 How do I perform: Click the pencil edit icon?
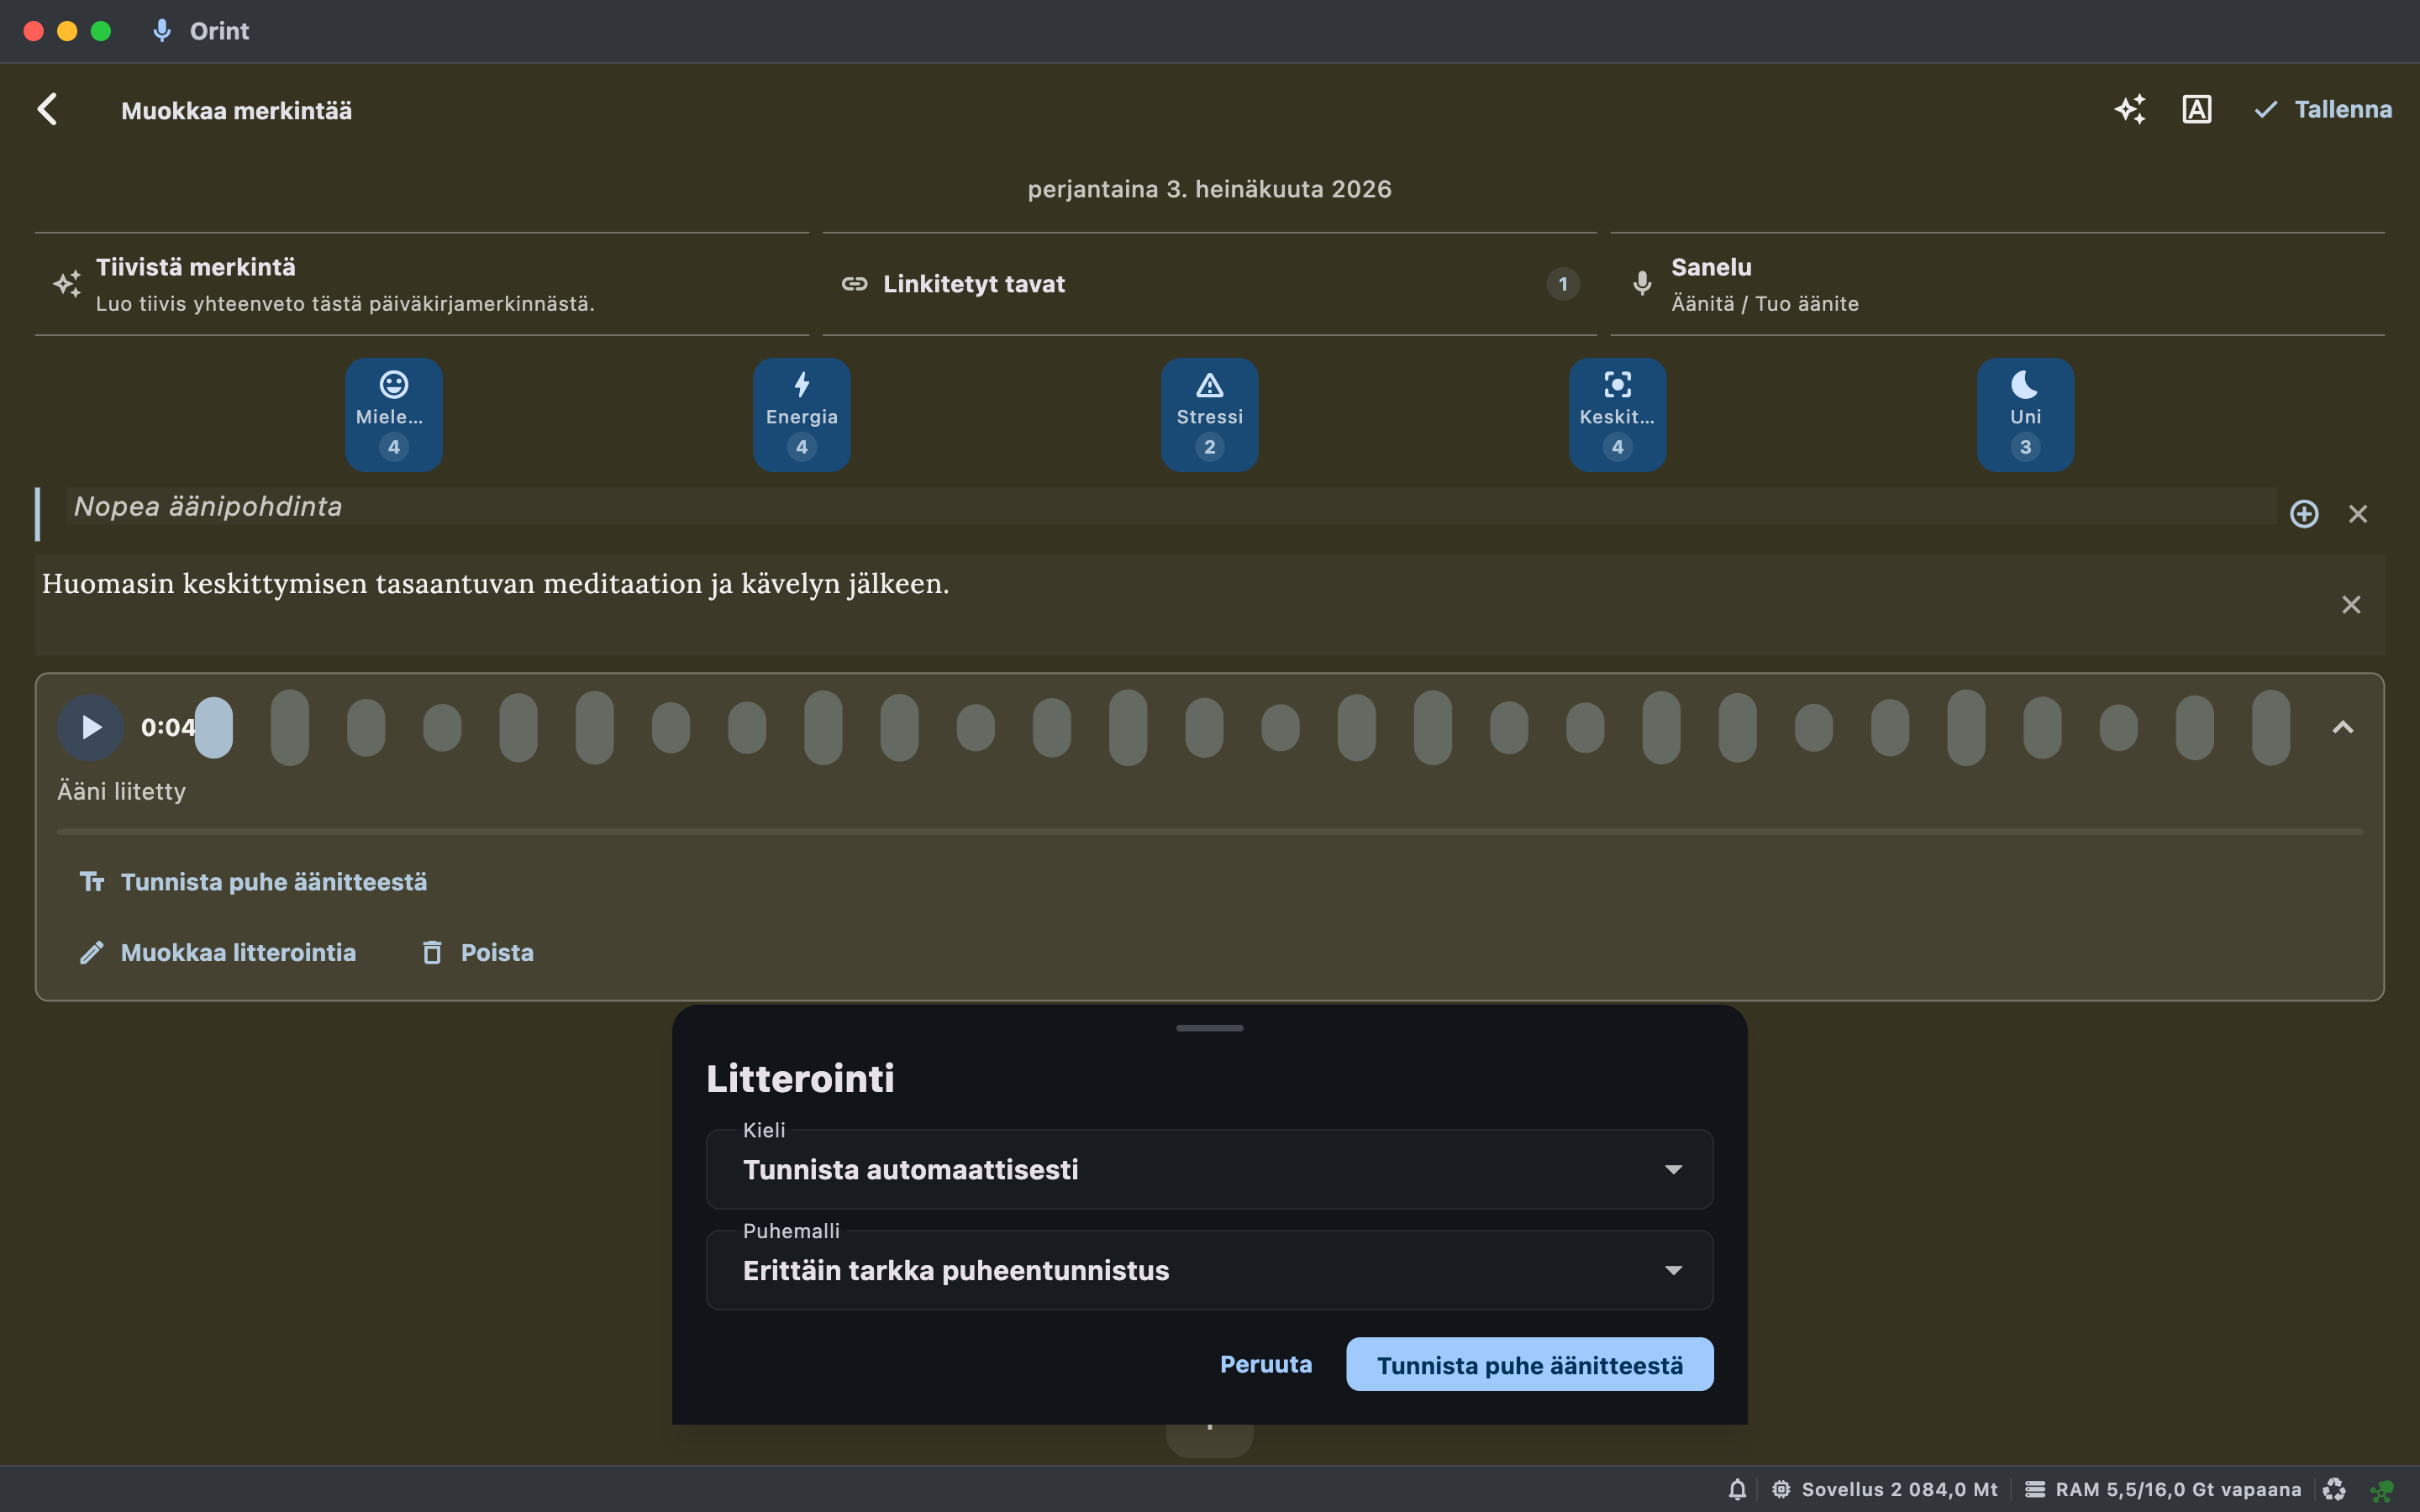(92, 953)
